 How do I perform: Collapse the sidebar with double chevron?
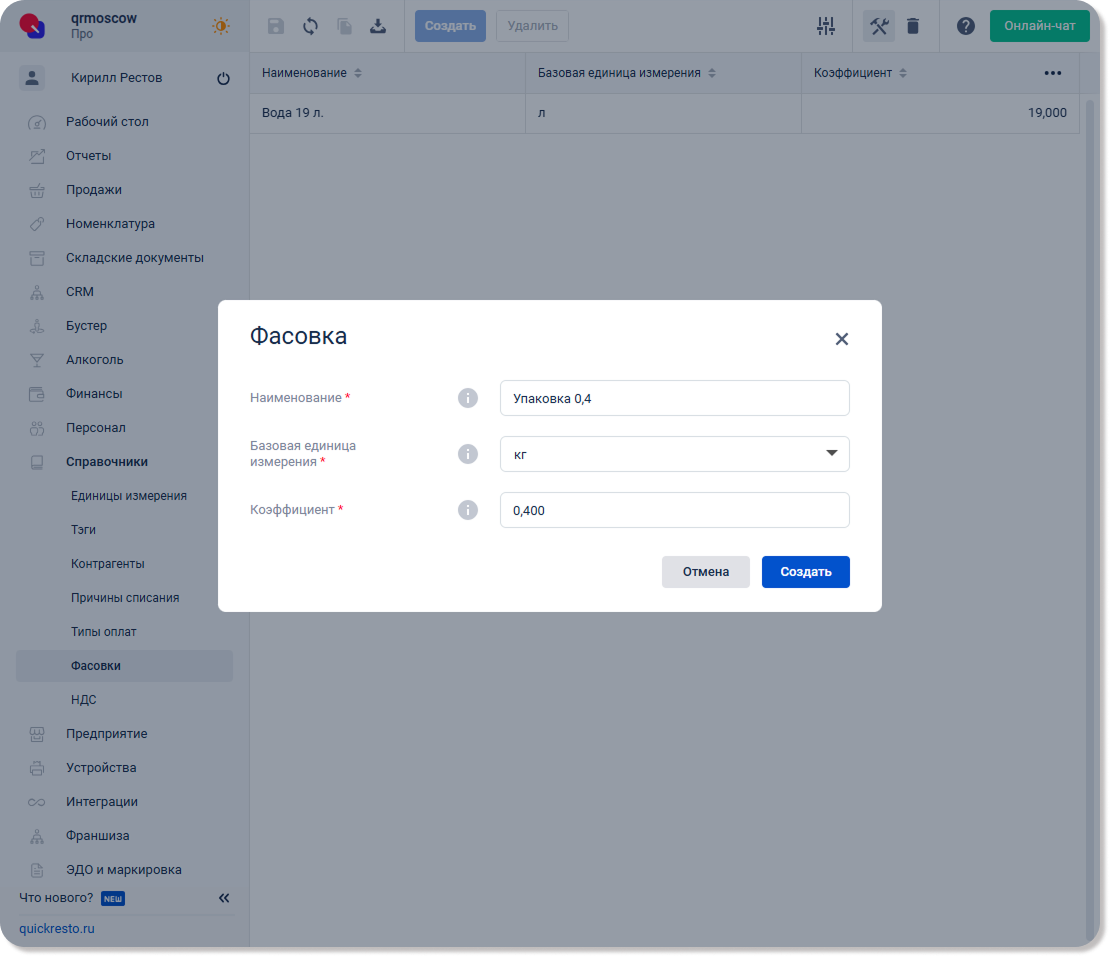click(224, 898)
